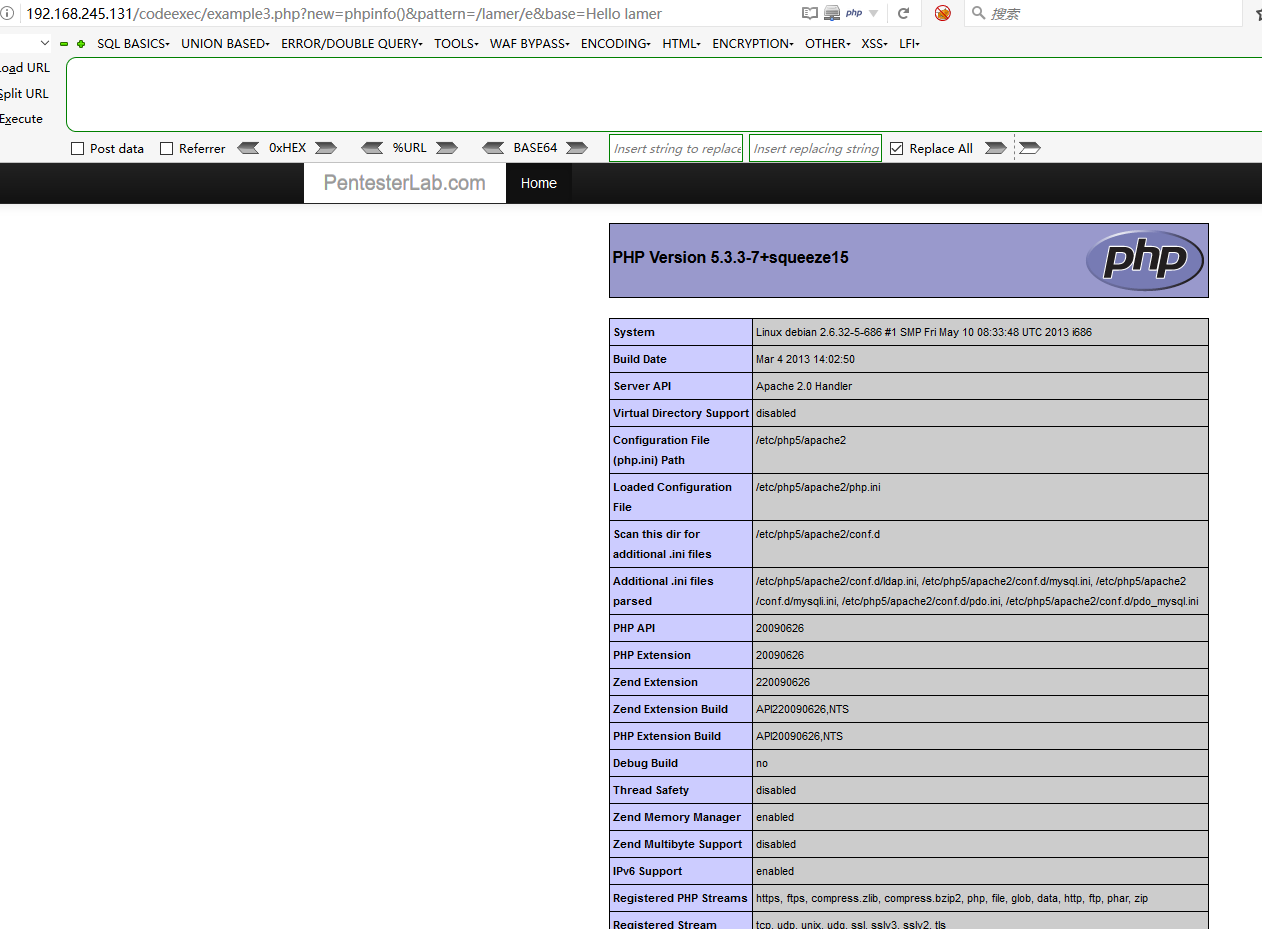The width and height of the screenshot is (1262, 929).
Task: Open the ERROR/DOUBLE QUERY menu
Action: coord(352,44)
